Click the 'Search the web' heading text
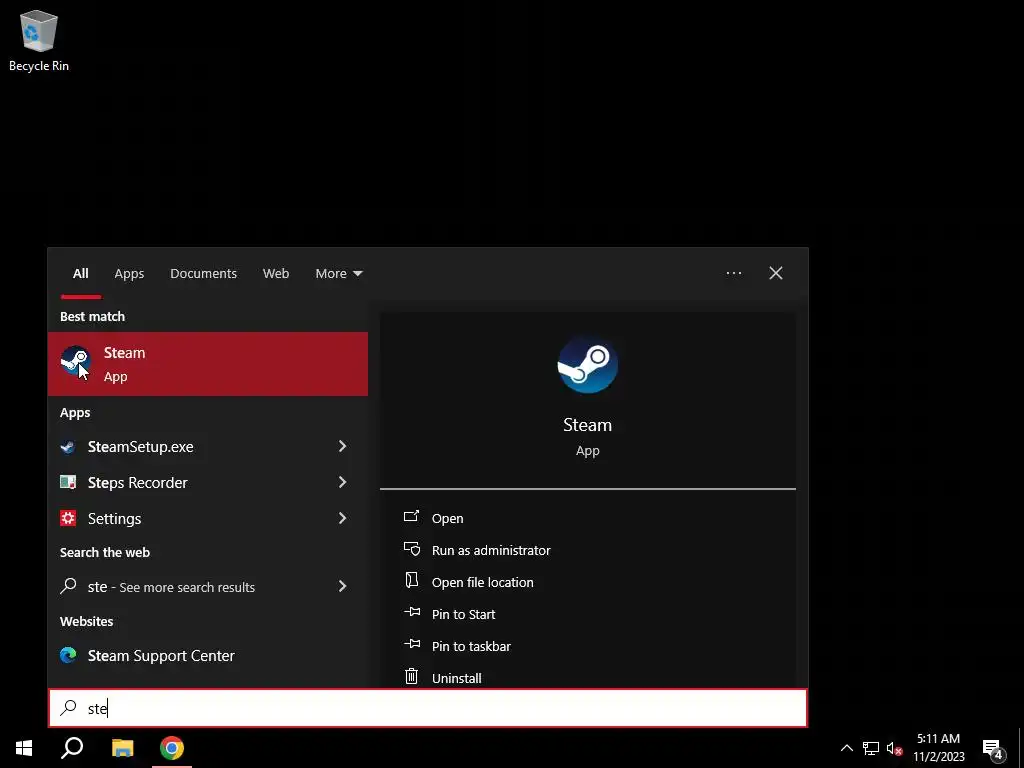Image resolution: width=1024 pixels, height=768 pixels. [x=104, y=552]
